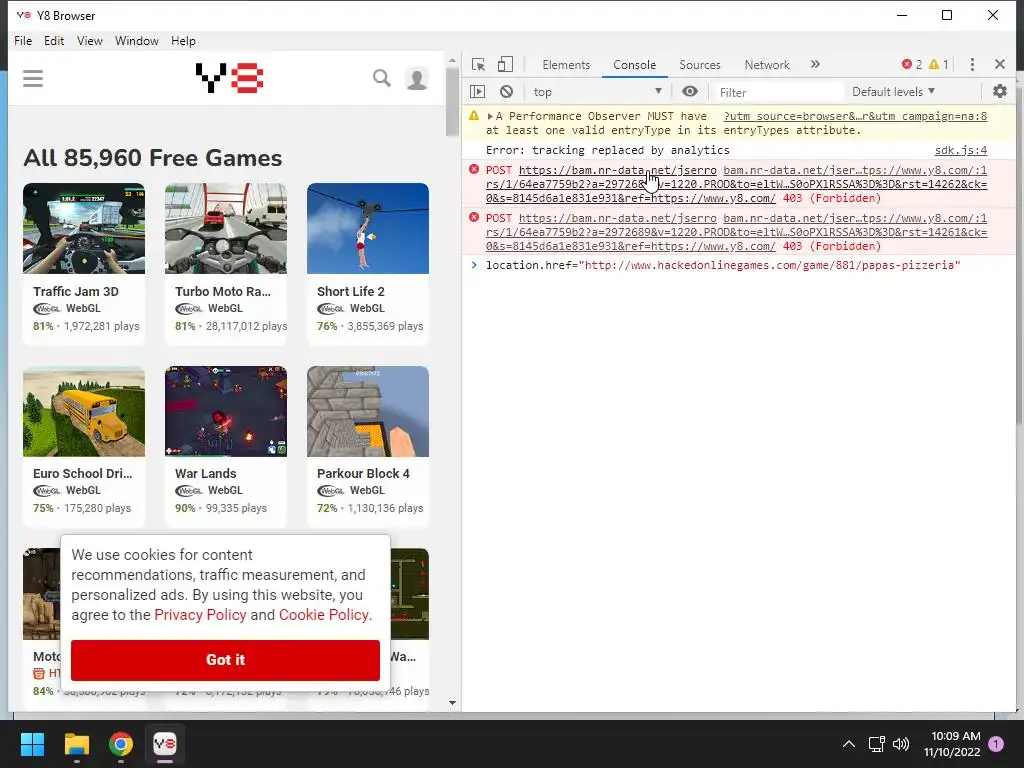This screenshot has height=768, width=1024.
Task: Open the first POST bam.nr-data.net URL
Action: coord(617,170)
